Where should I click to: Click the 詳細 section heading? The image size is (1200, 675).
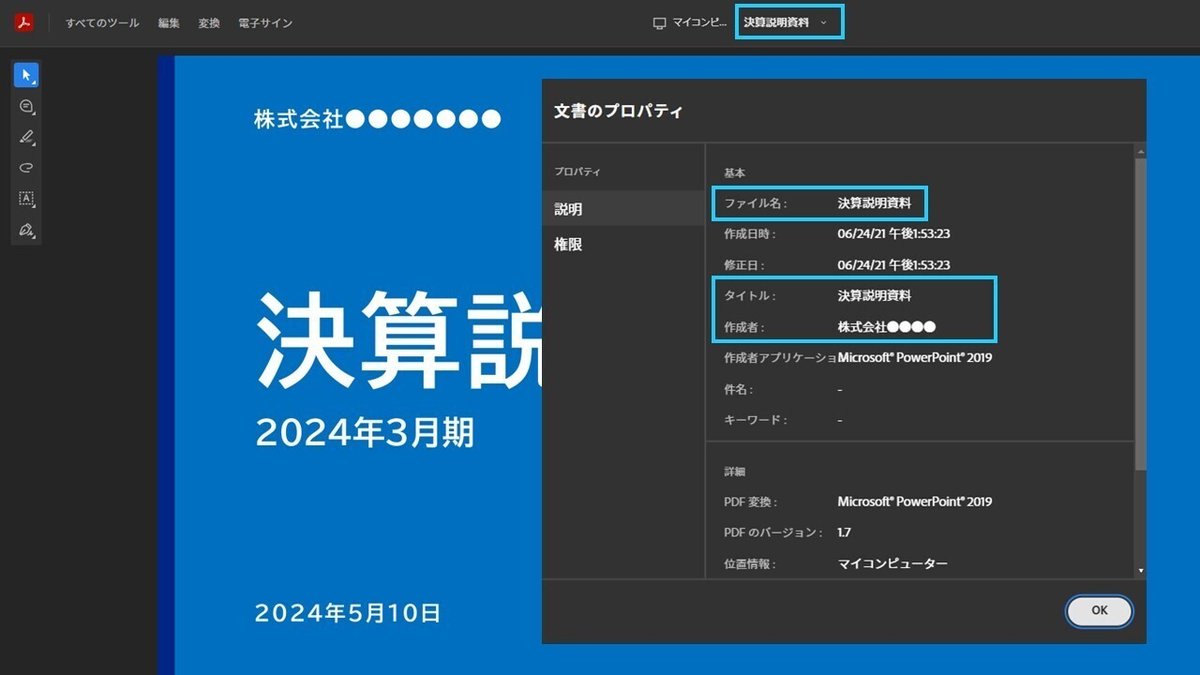click(x=734, y=471)
